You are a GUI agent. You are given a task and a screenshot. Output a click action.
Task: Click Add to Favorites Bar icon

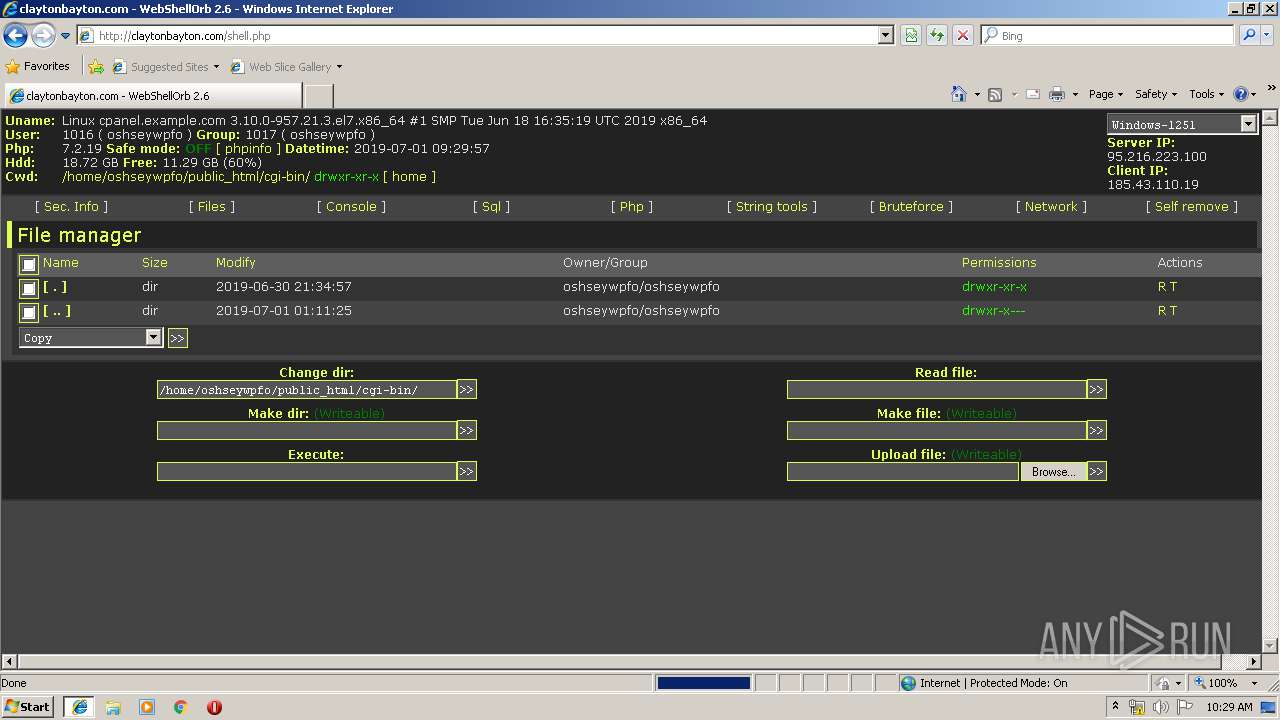96,67
